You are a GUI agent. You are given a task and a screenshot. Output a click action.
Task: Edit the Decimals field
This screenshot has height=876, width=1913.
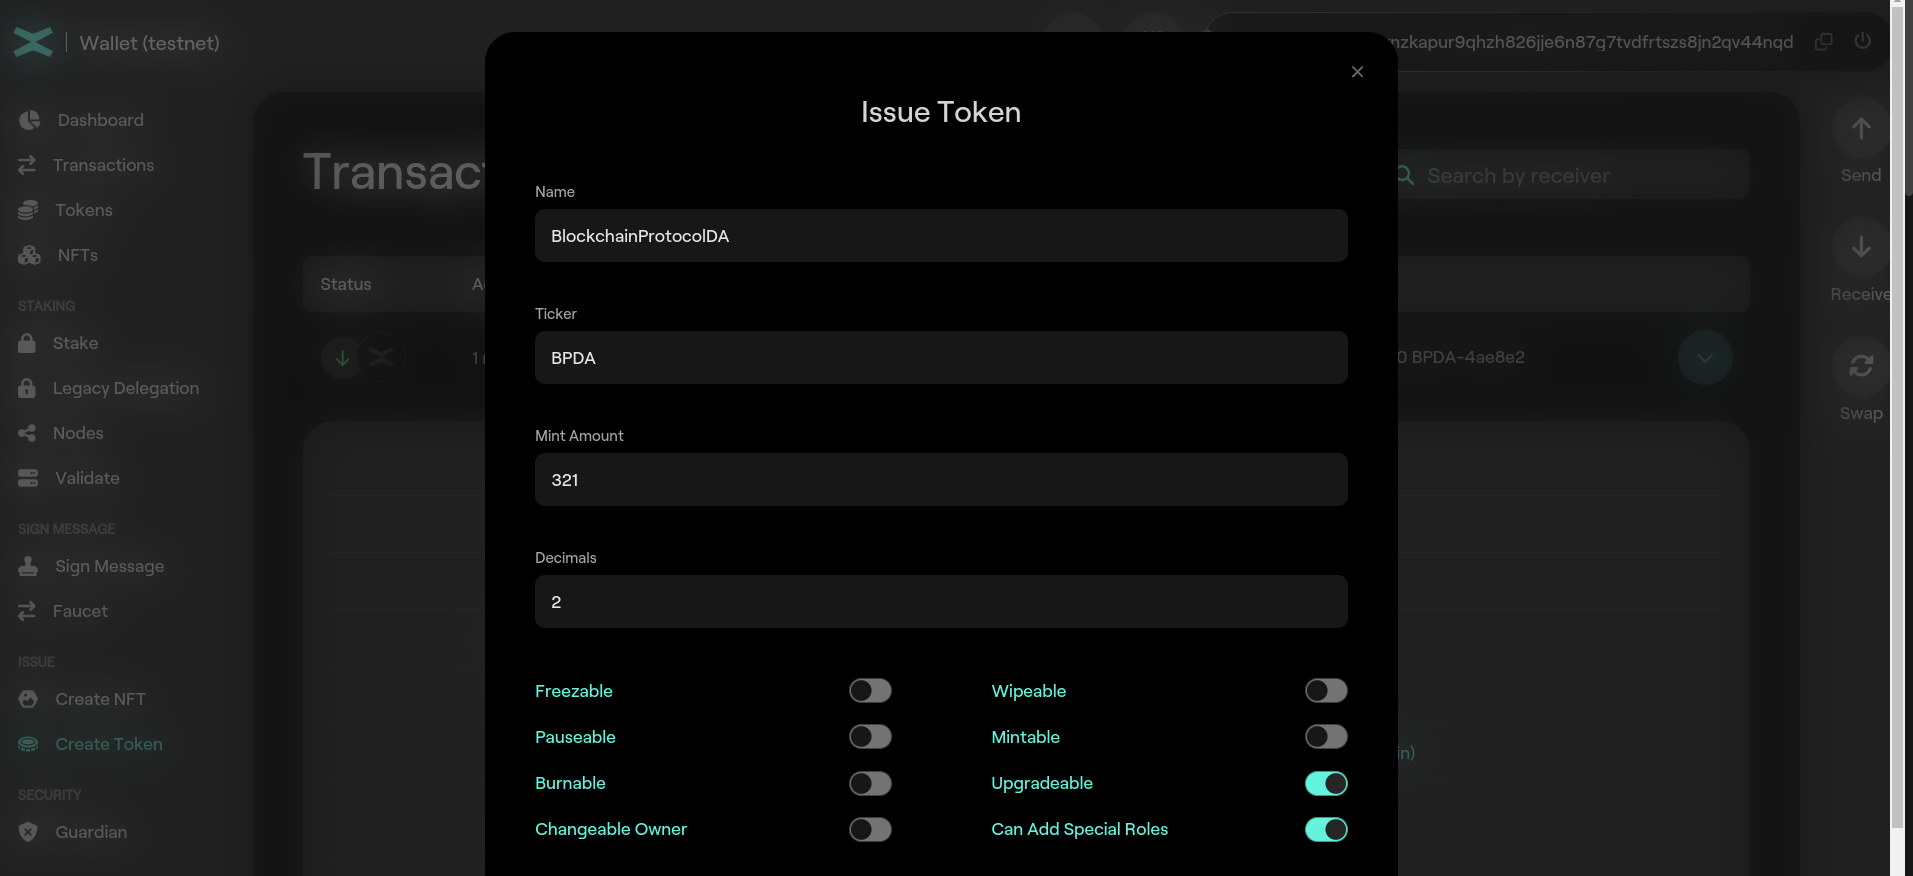click(941, 602)
